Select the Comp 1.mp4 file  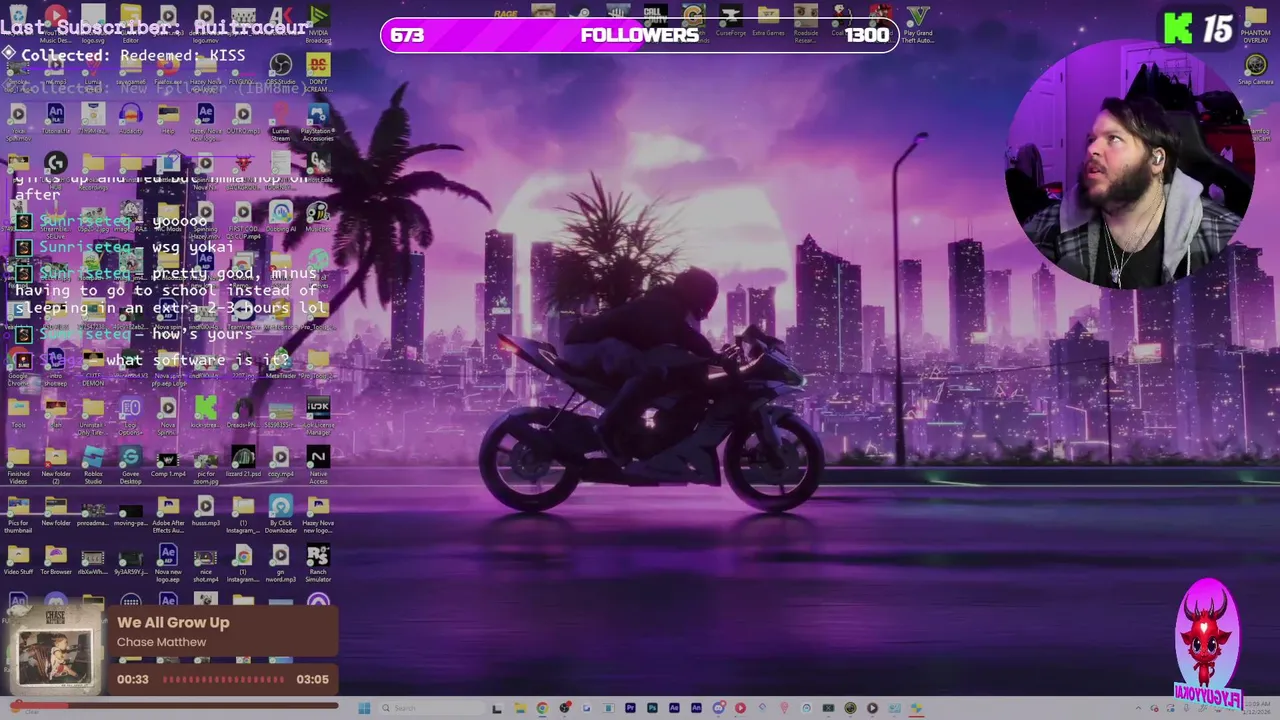pos(168,462)
